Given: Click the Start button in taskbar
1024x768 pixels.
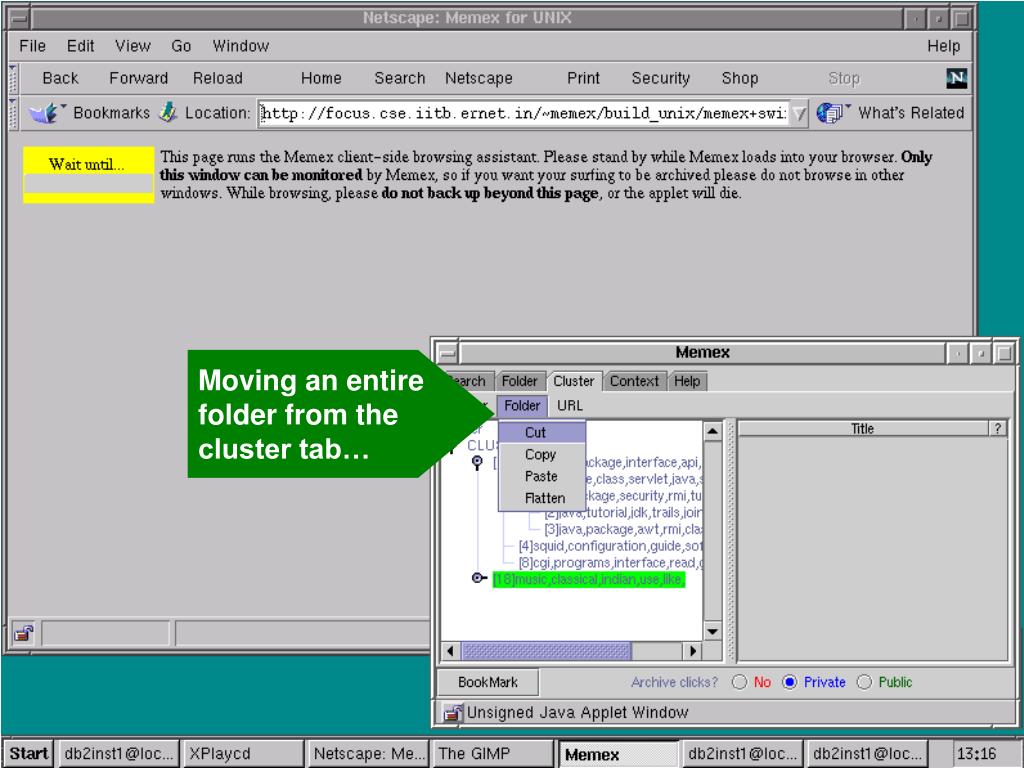Looking at the screenshot, I should 29,754.
